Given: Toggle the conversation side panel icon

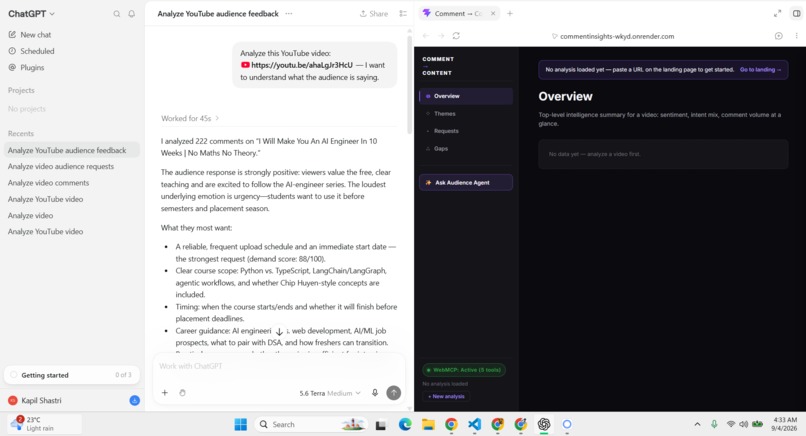Looking at the screenshot, I should click(x=403, y=14).
